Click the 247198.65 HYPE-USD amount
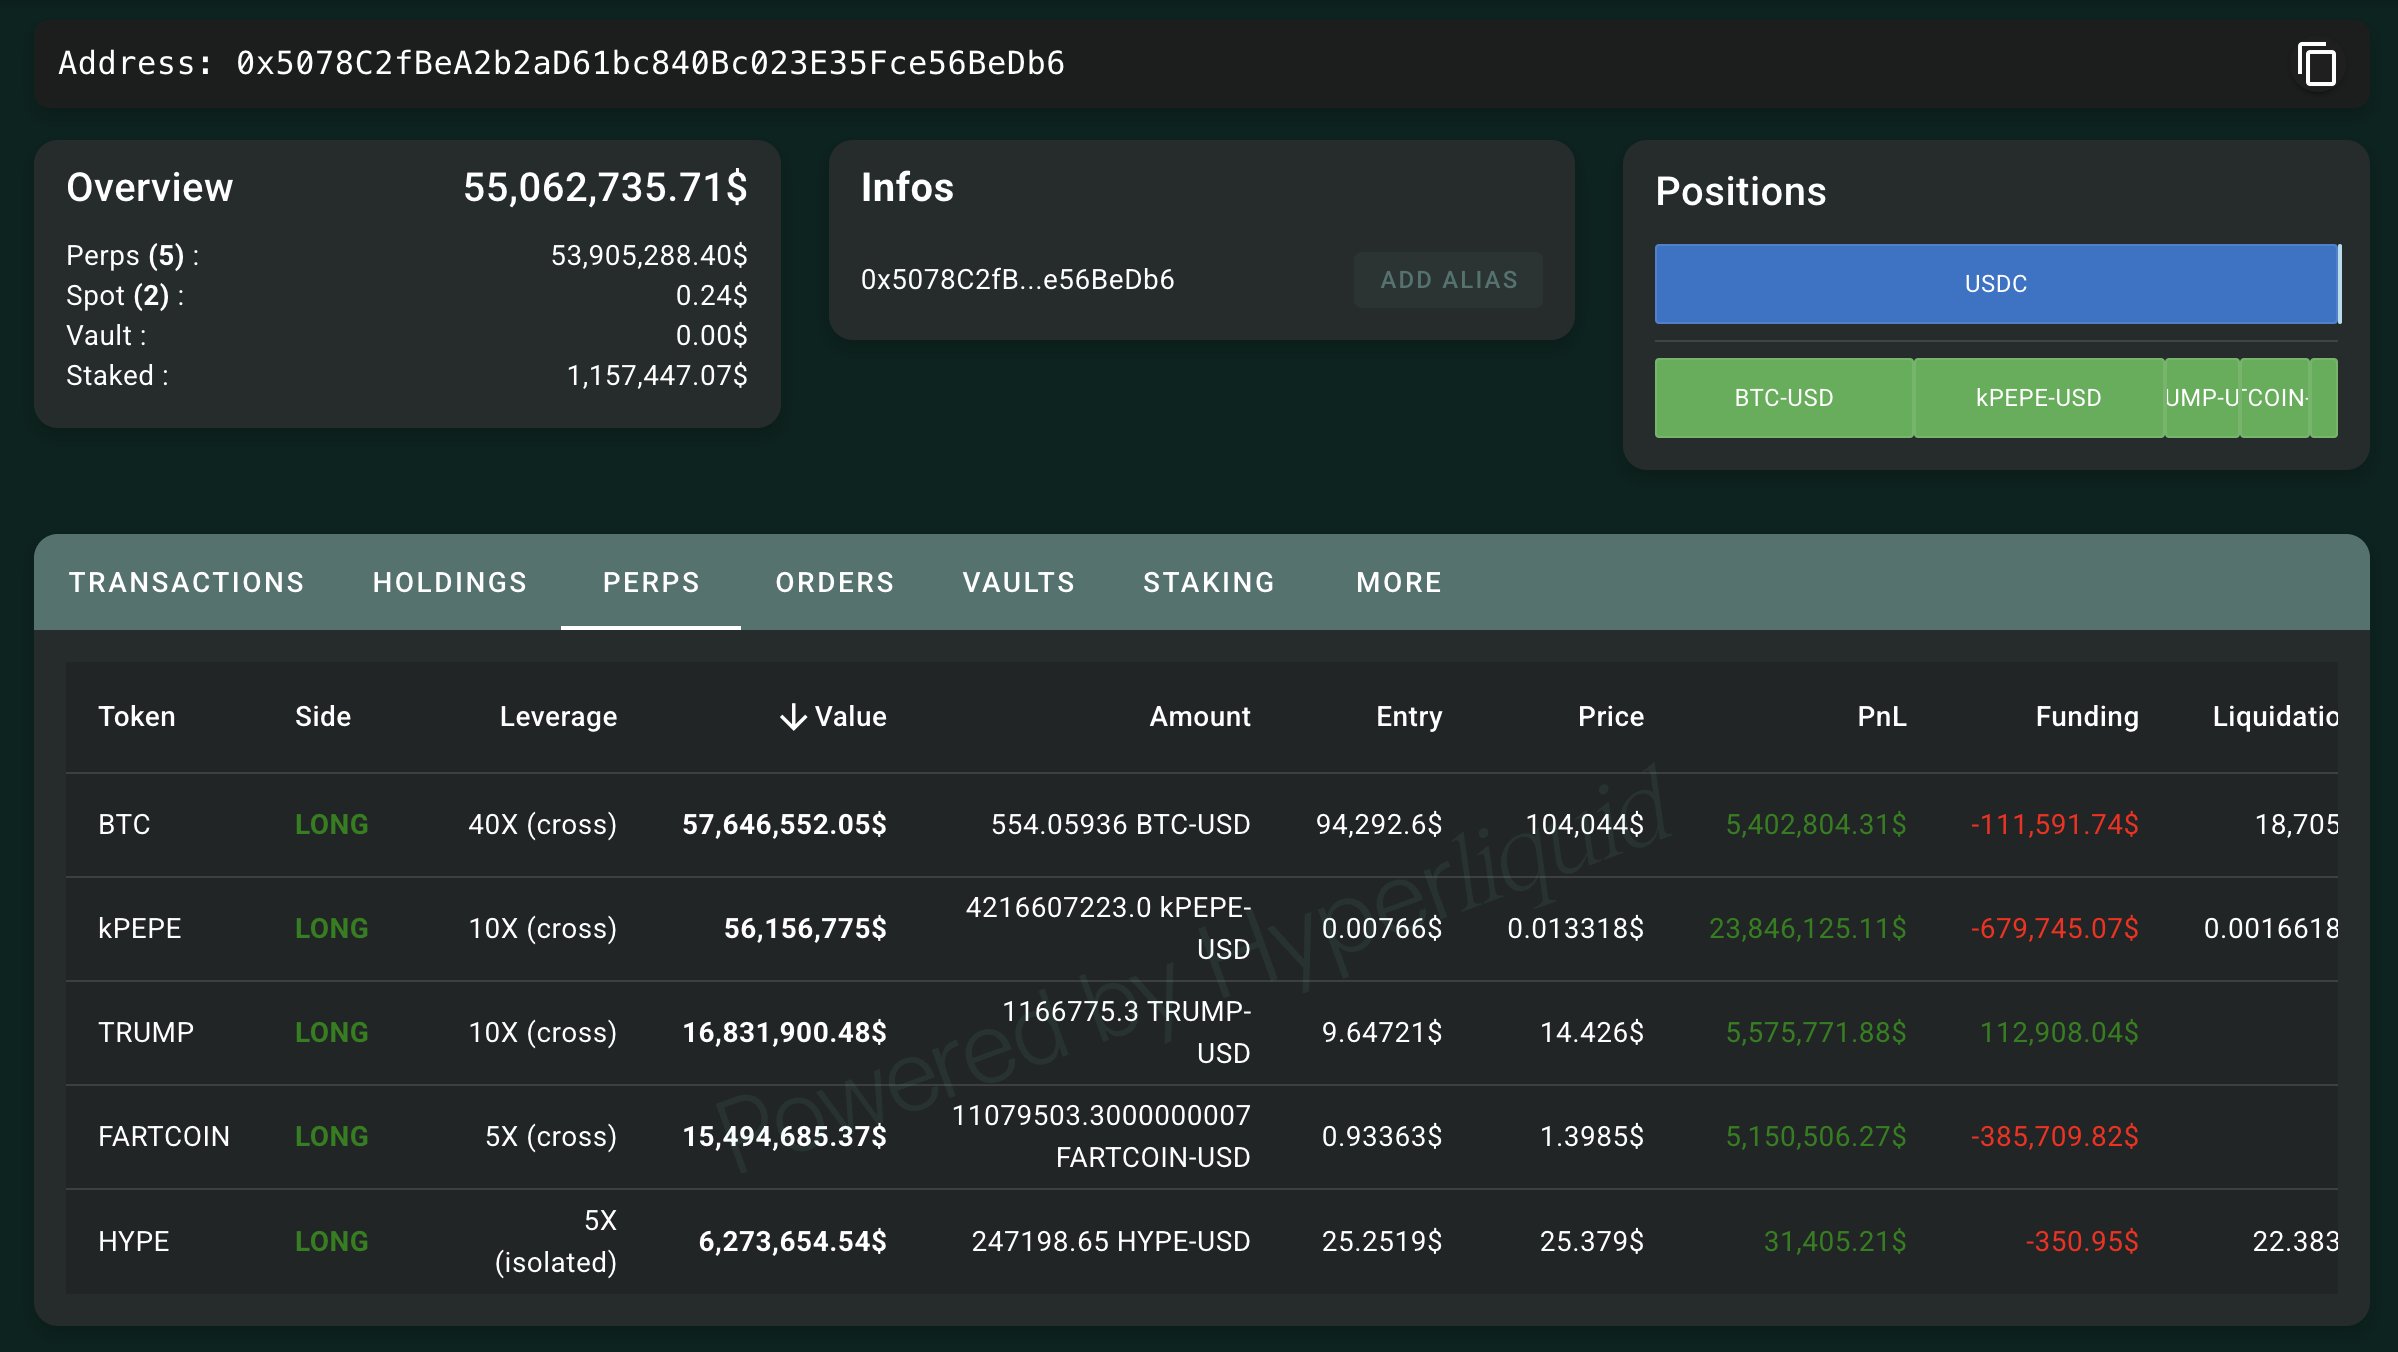 [x=1111, y=1242]
